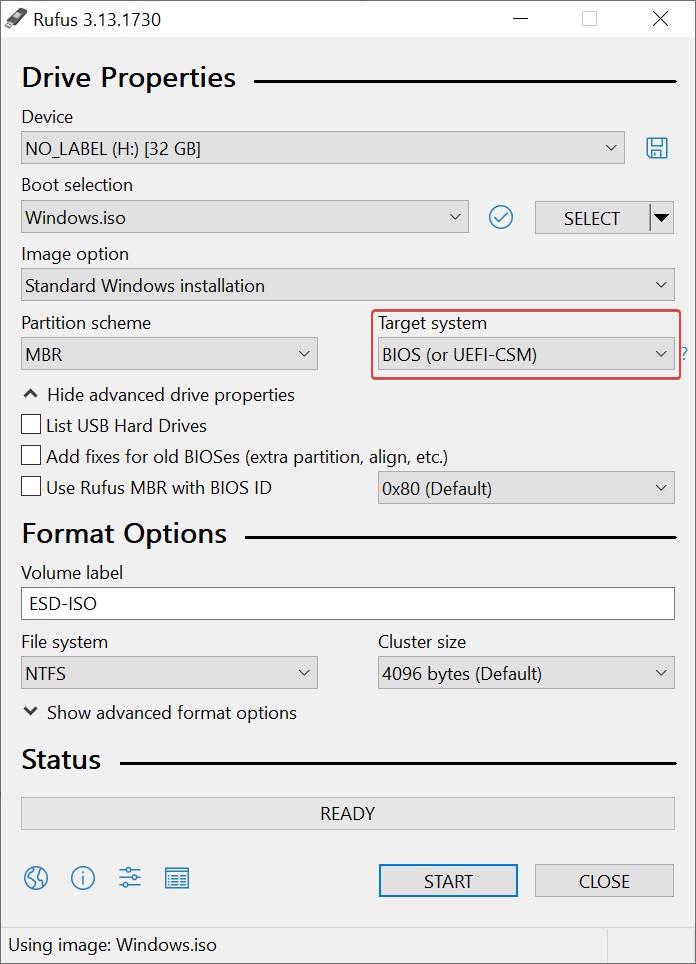The width and height of the screenshot is (696, 964).
Task: Click the 'Image option' label
Action: 75,254
